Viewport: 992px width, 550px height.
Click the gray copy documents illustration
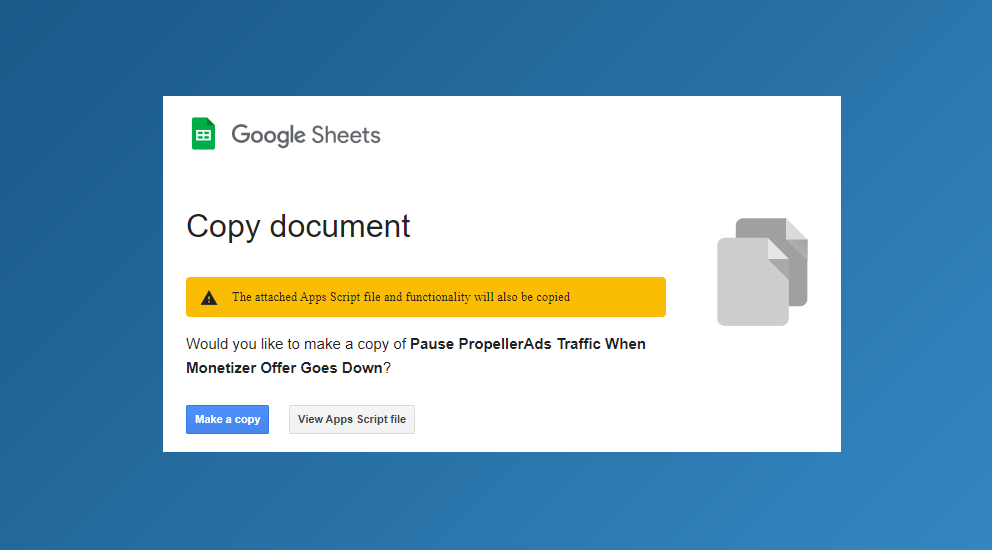click(x=762, y=272)
